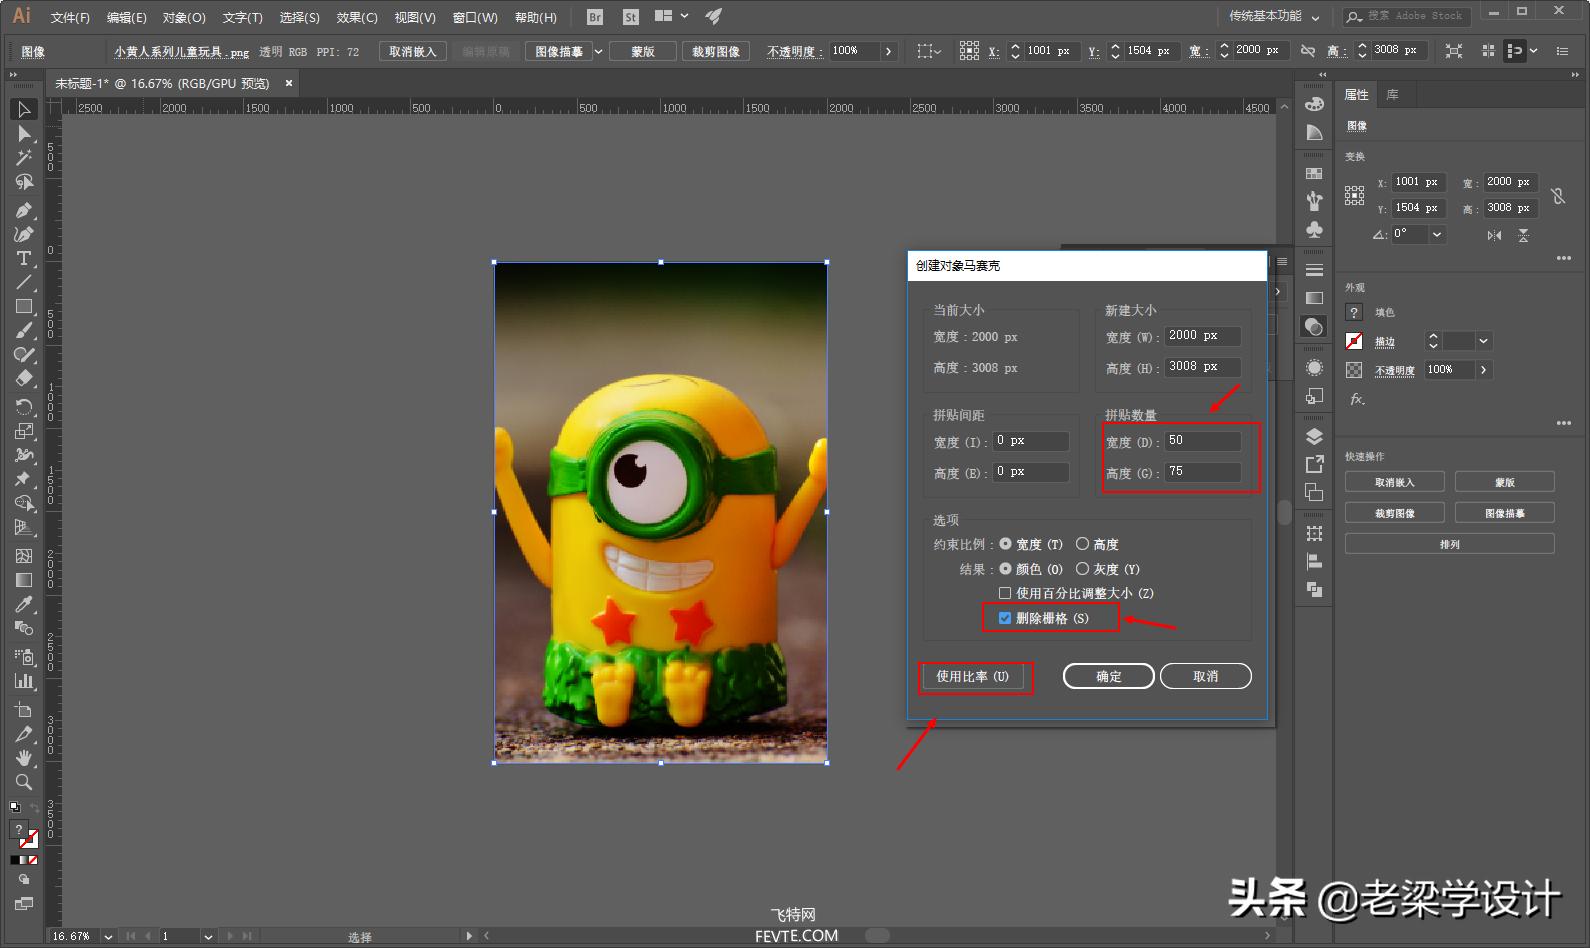Screen dimensions: 1590x948
Task: Select the Selection tool arrow
Action: click(x=24, y=109)
